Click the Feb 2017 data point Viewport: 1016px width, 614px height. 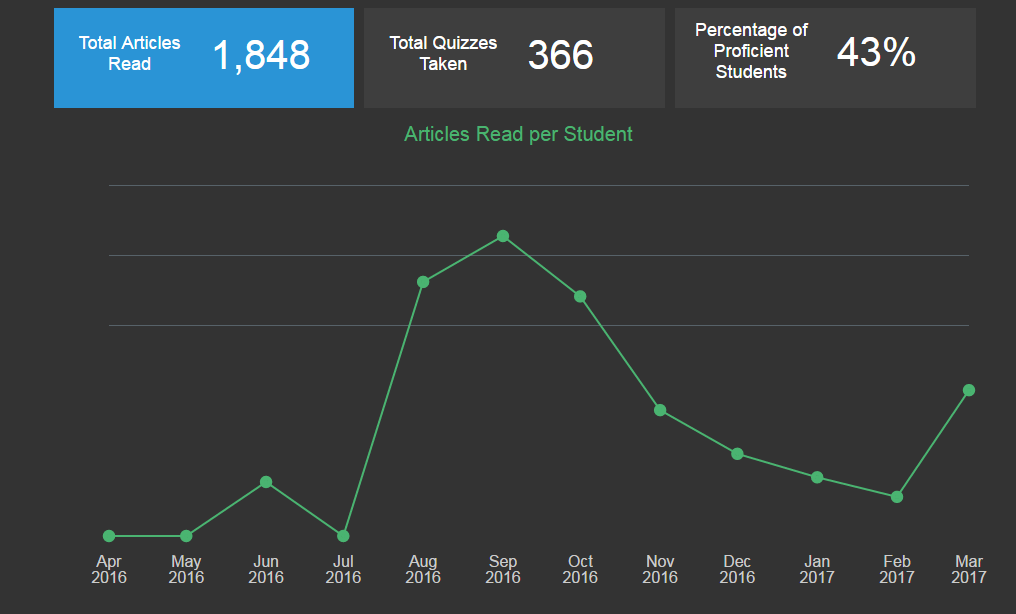click(897, 497)
